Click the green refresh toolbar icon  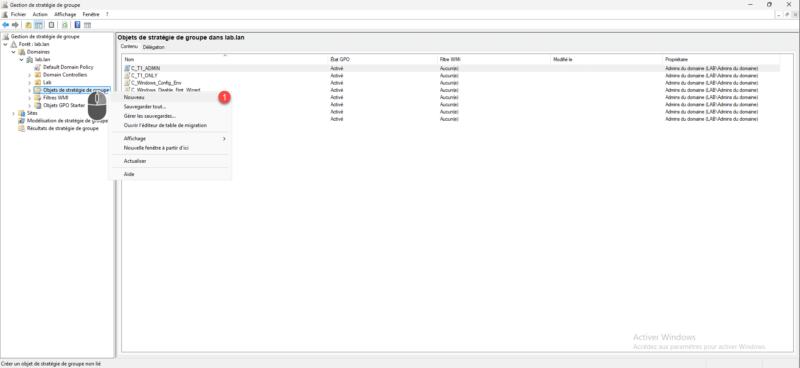click(65, 24)
